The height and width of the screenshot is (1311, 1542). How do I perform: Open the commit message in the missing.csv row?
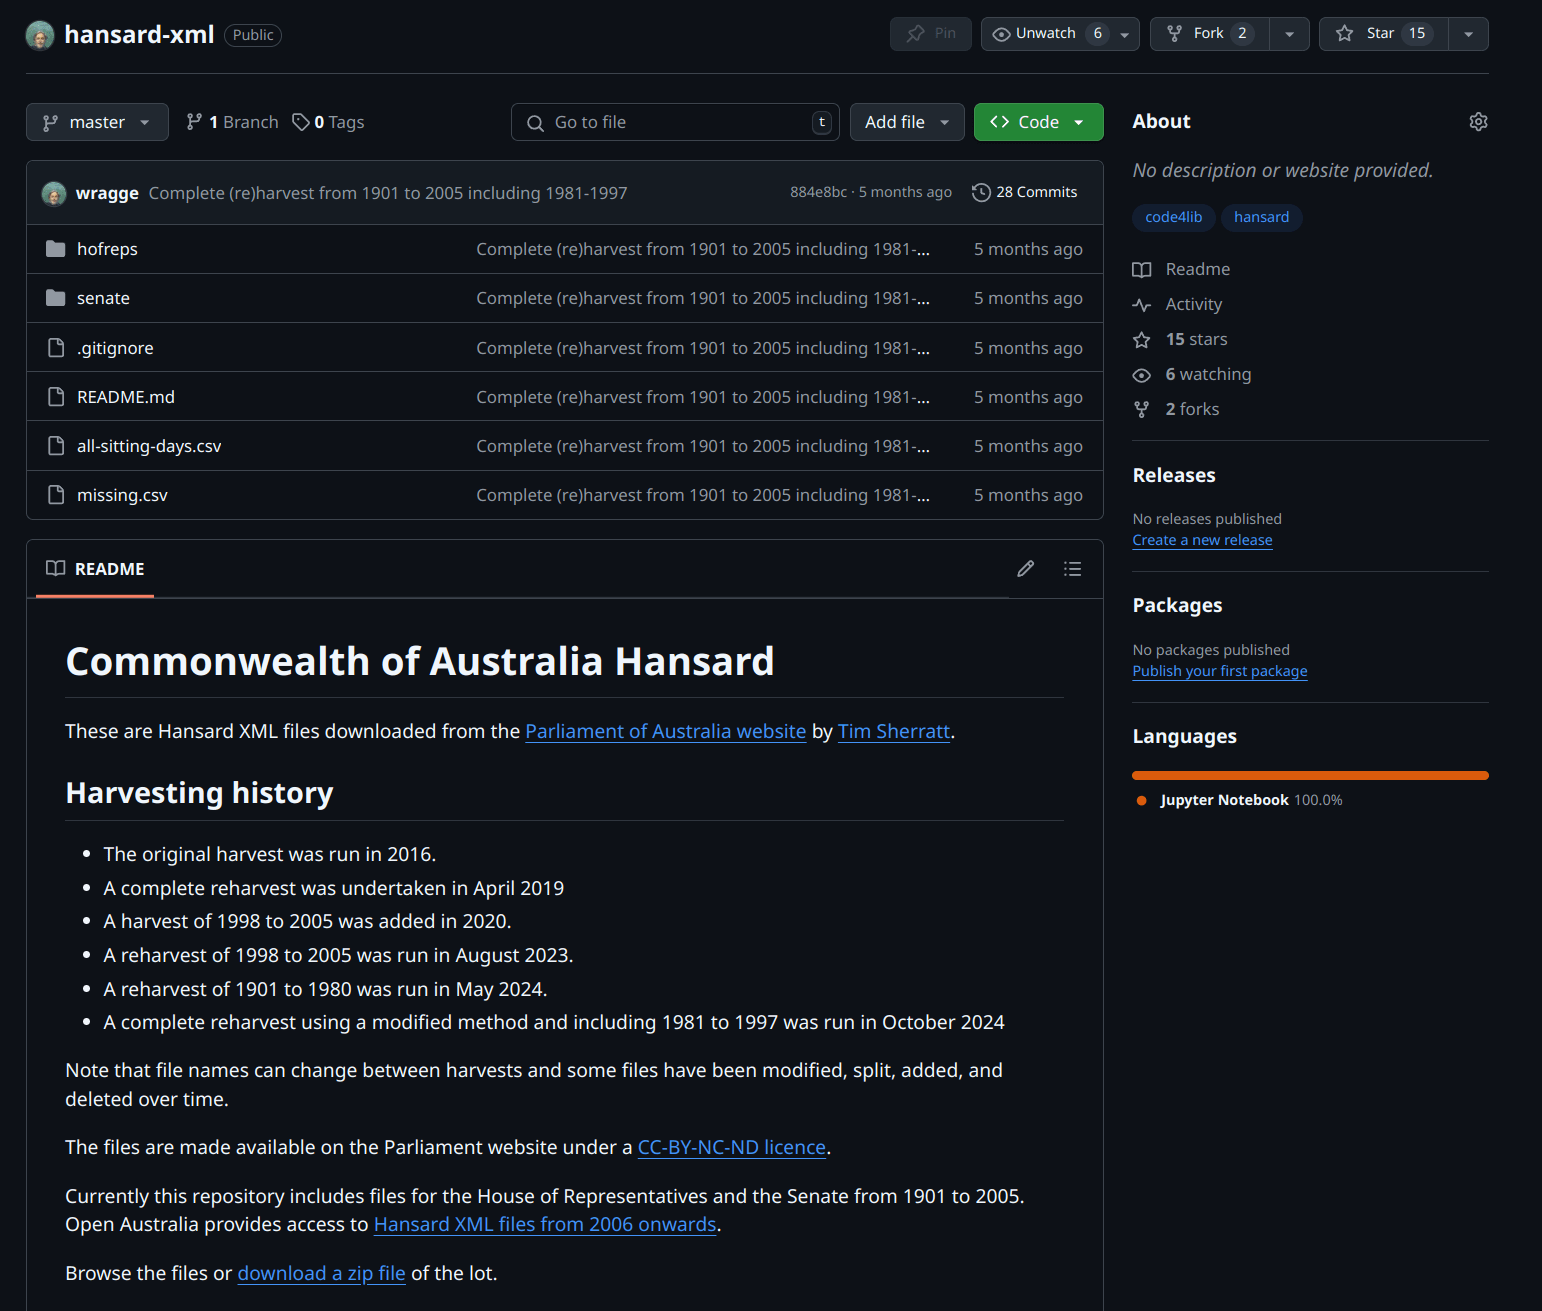tap(703, 495)
